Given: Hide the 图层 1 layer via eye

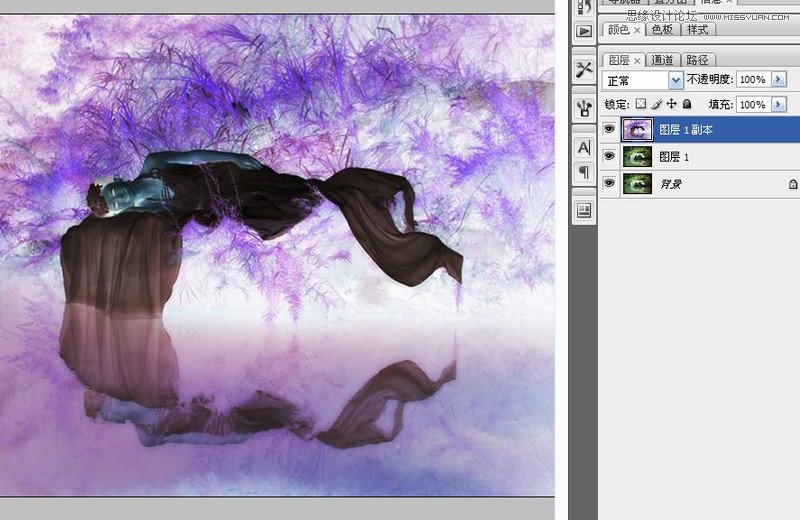Looking at the screenshot, I should (x=609, y=156).
